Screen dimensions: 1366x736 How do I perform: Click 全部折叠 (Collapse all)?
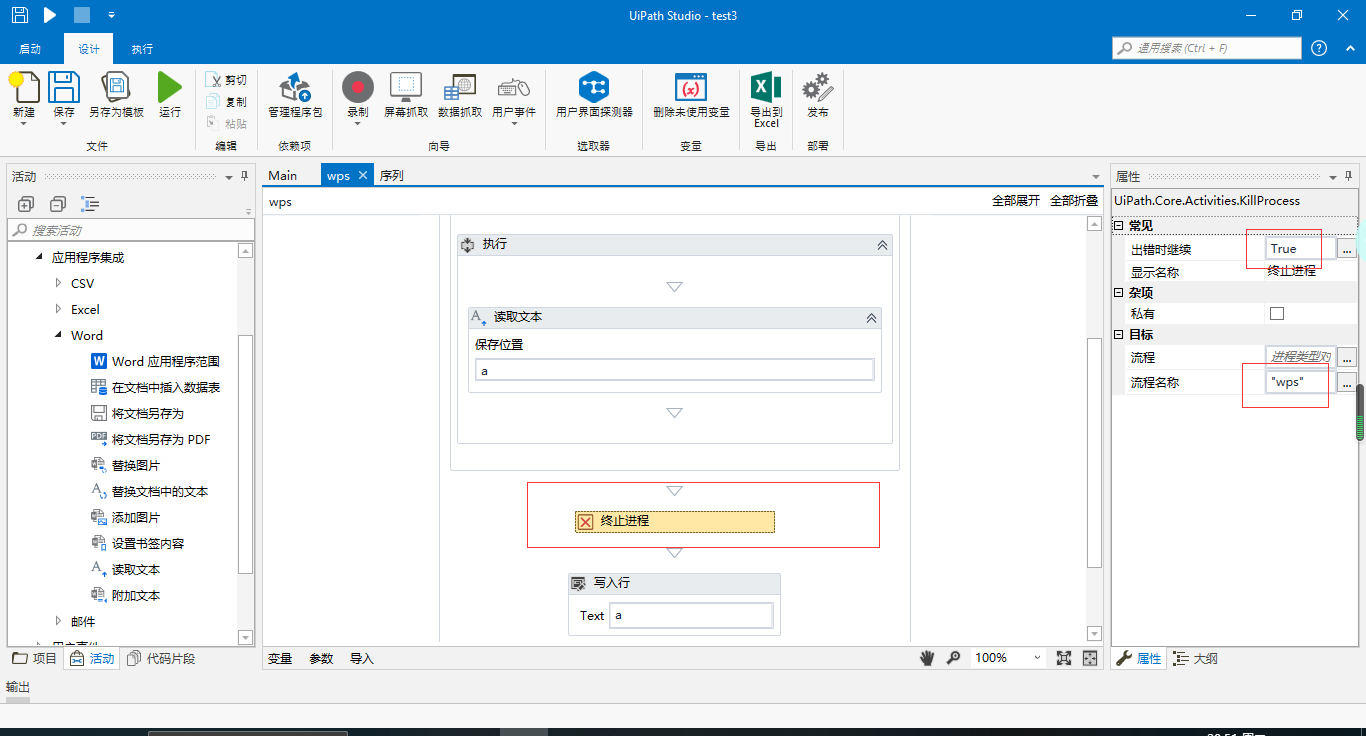pyautogui.click(x=1074, y=201)
